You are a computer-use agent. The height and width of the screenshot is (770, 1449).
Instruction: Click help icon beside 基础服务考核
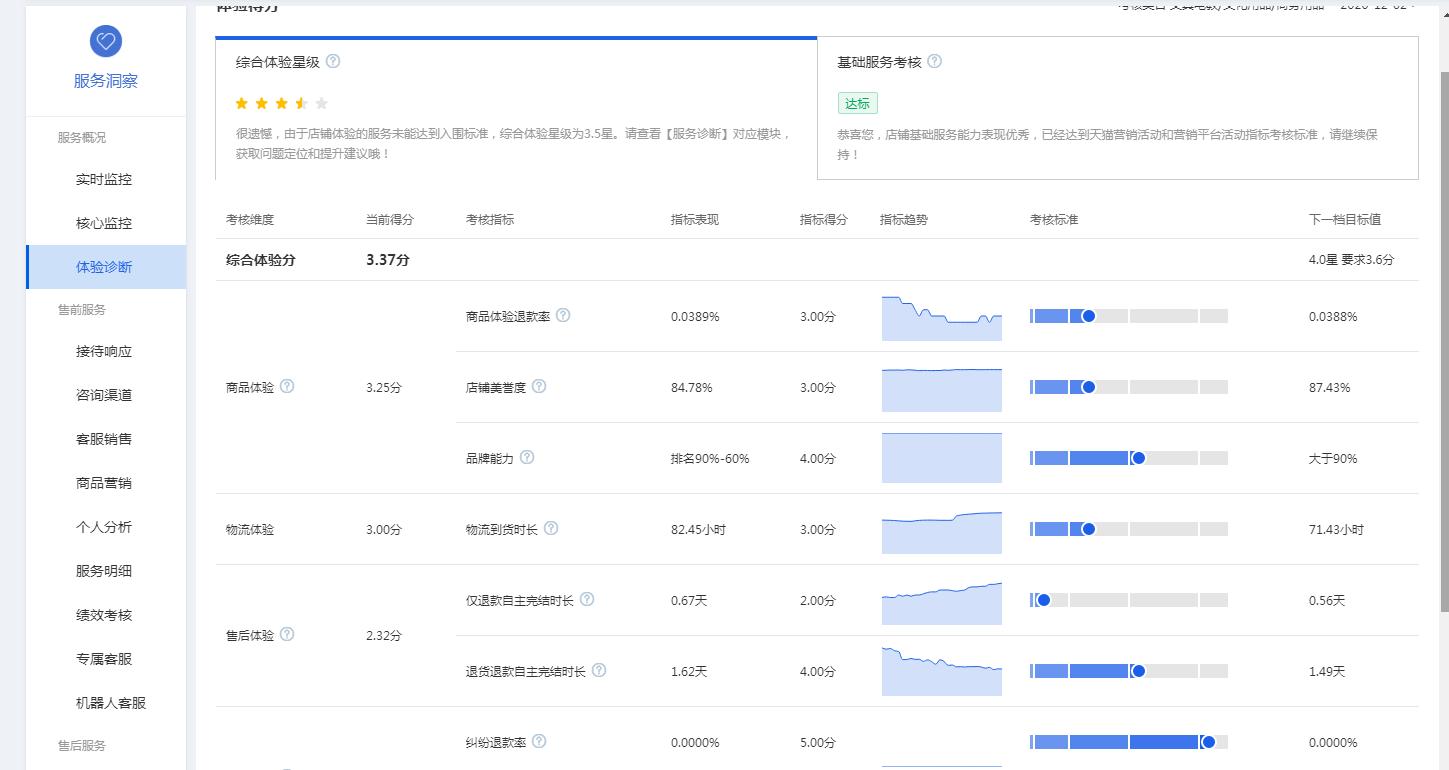(934, 61)
